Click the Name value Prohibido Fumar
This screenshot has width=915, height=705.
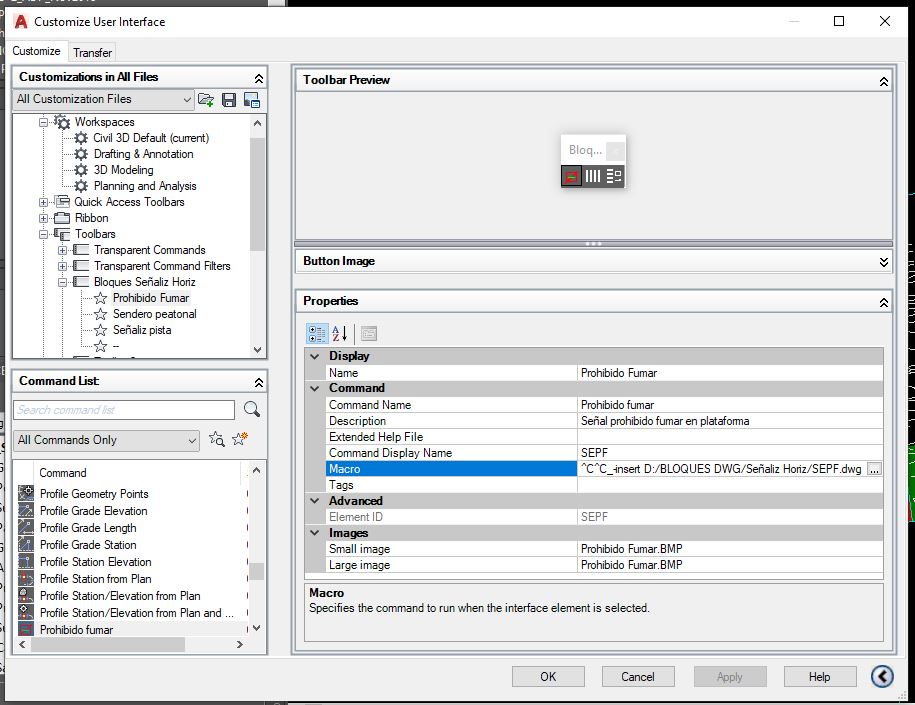tap(730, 373)
